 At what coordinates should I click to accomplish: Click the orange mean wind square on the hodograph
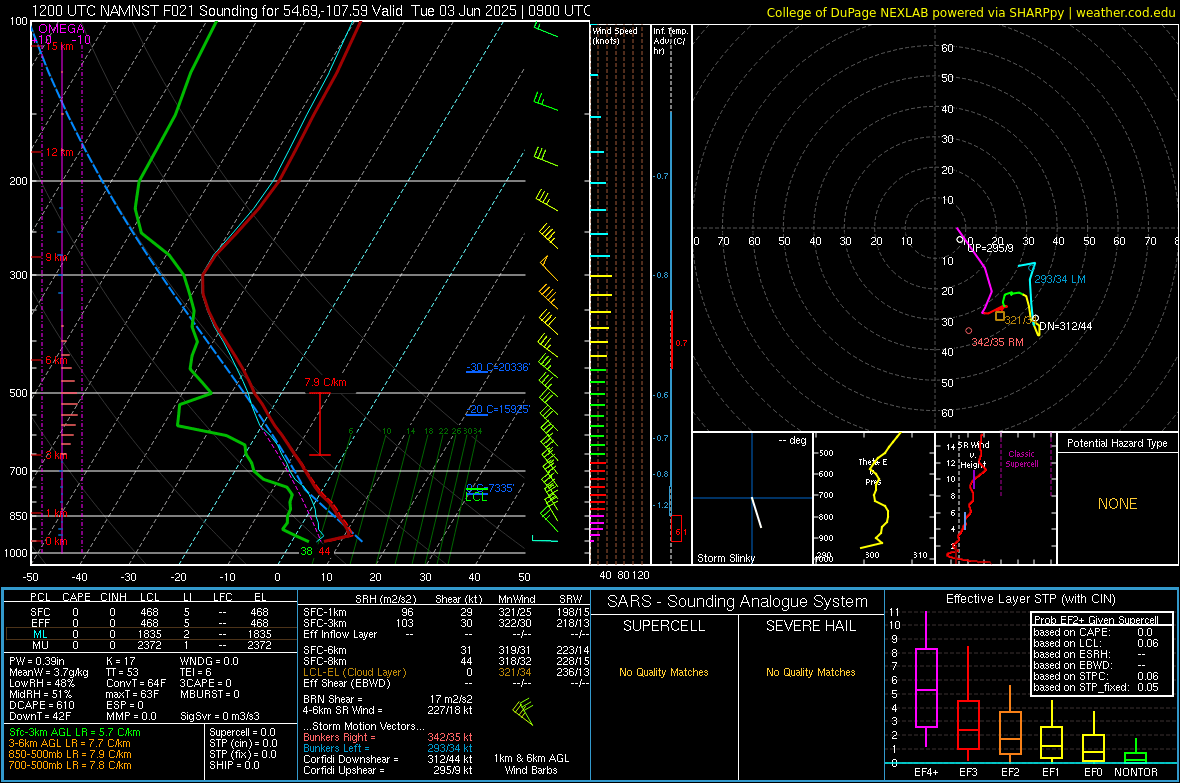(x=999, y=316)
